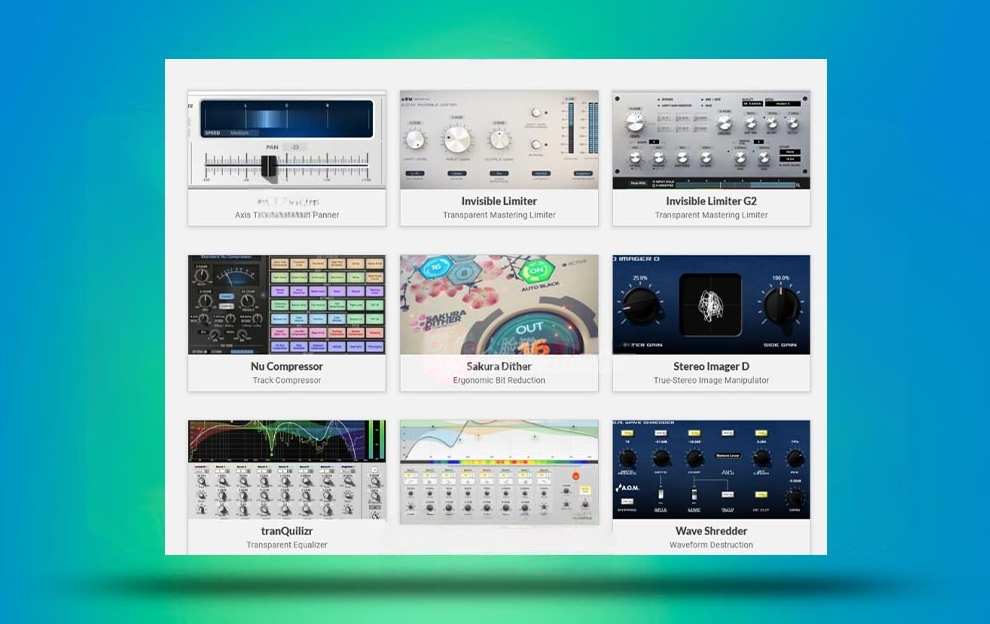Open the tranQuilizr equalizer plugin thumbnail

pos(287,469)
